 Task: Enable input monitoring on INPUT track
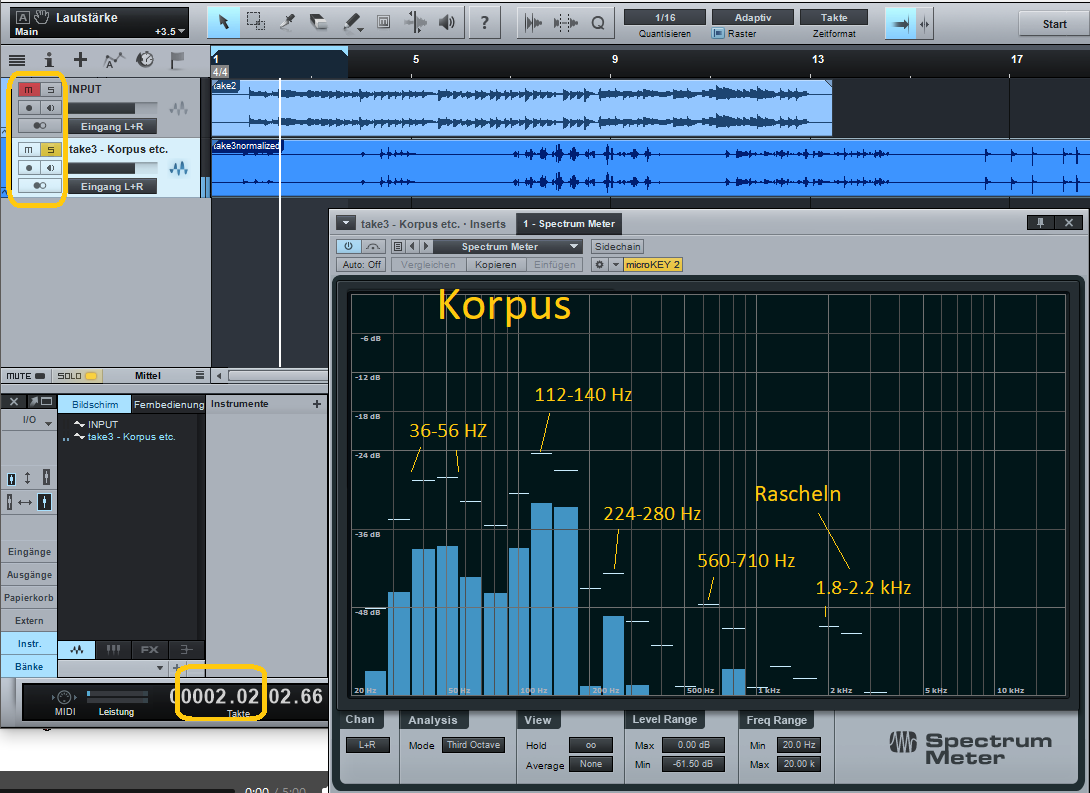(x=51, y=108)
